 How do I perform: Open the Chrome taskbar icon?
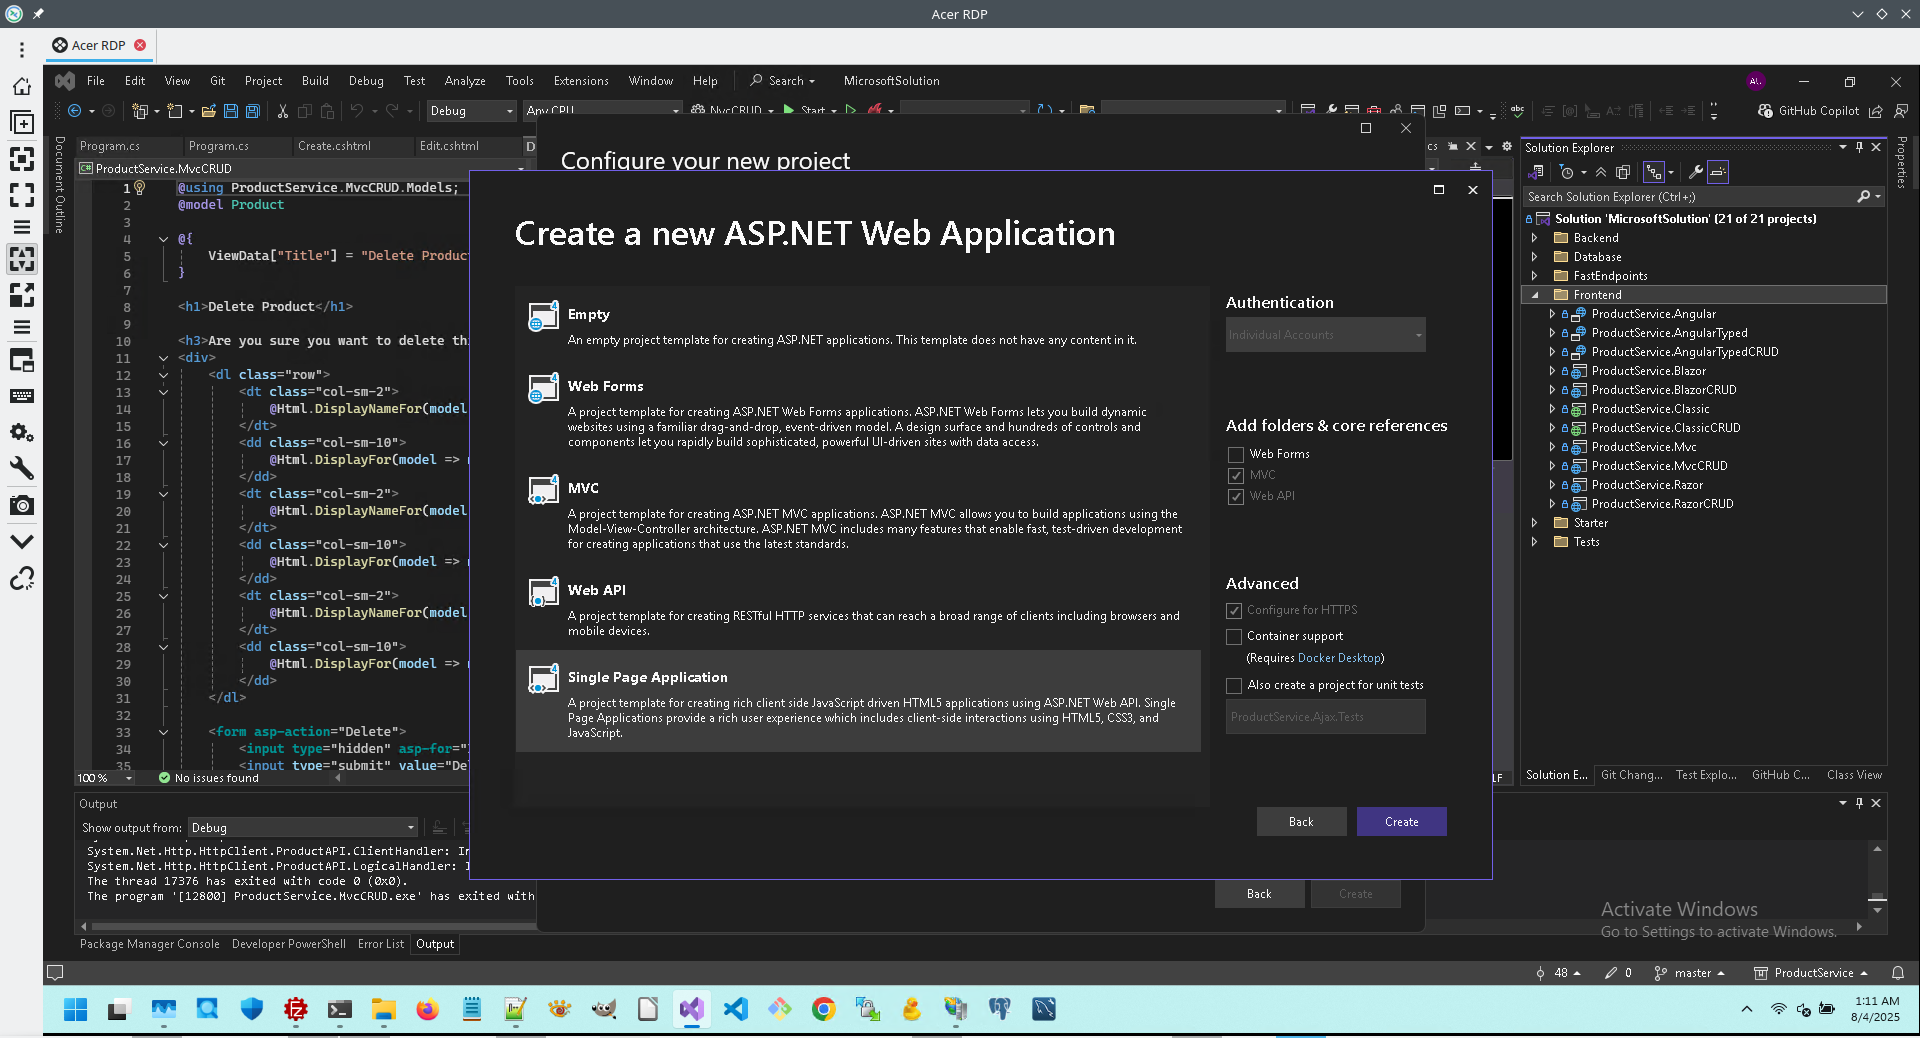(x=823, y=1009)
